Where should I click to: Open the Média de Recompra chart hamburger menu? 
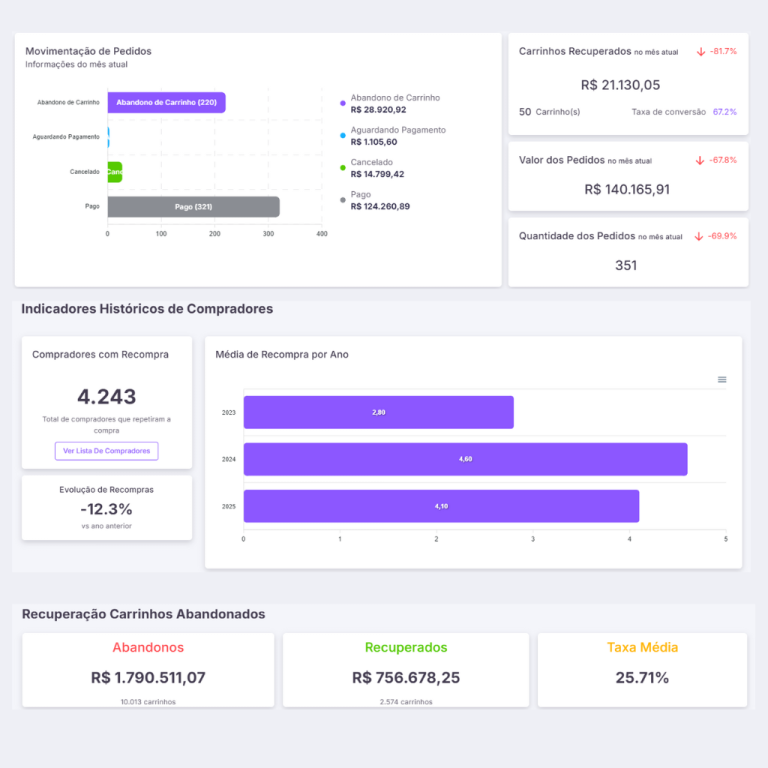click(722, 380)
